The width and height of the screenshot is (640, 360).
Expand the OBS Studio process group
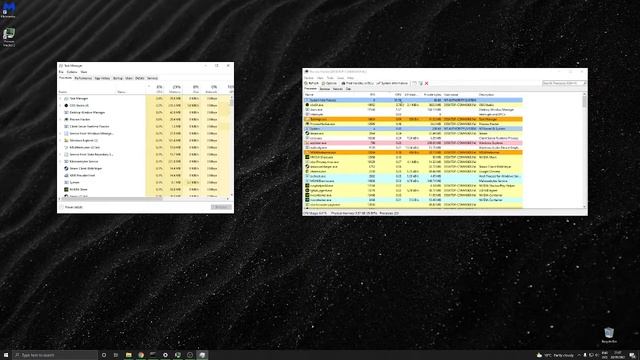(61, 105)
